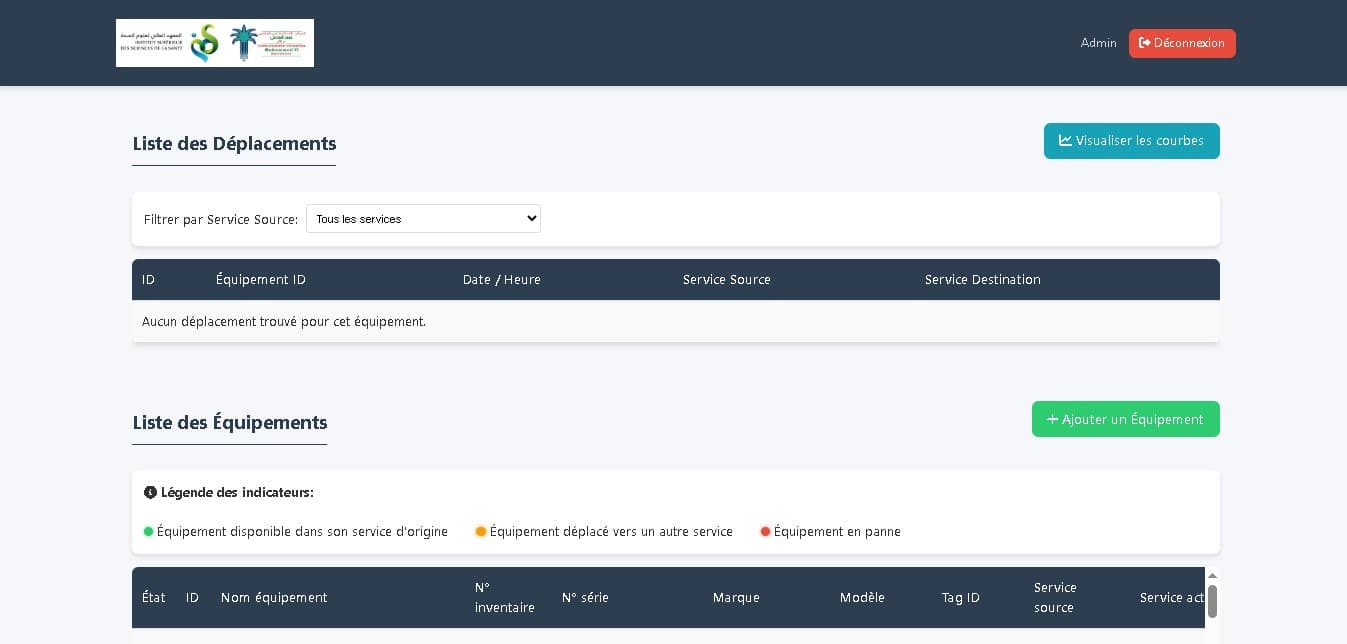The image size is (1347, 644).
Task: Click the info icon beside Légende des indicateurs
Action: point(150,492)
